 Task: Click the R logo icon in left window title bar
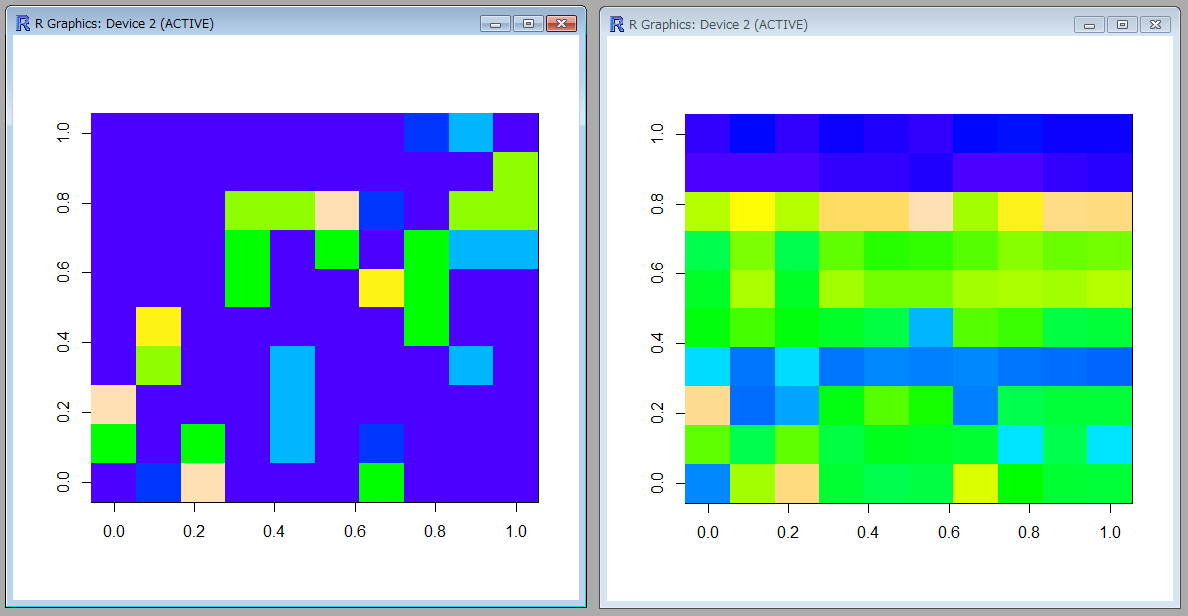pyautogui.click(x=23, y=23)
